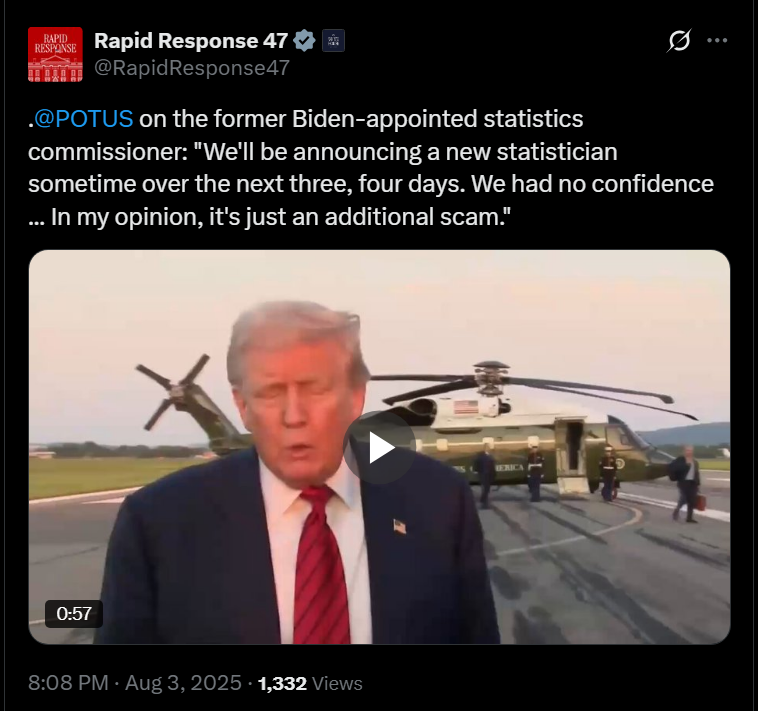Visit the @RapidResponse47 handle
This screenshot has width=758, height=711.
(192, 68)
